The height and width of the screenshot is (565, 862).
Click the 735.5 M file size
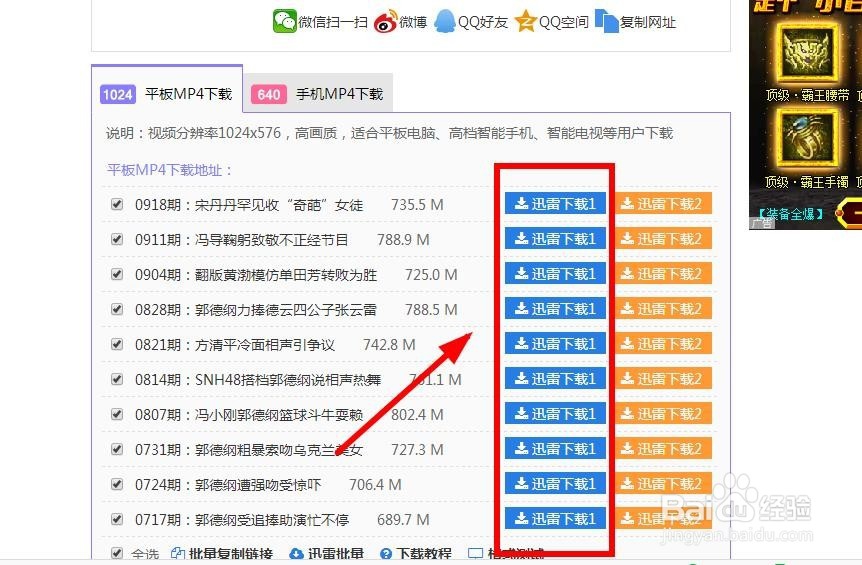417,205
